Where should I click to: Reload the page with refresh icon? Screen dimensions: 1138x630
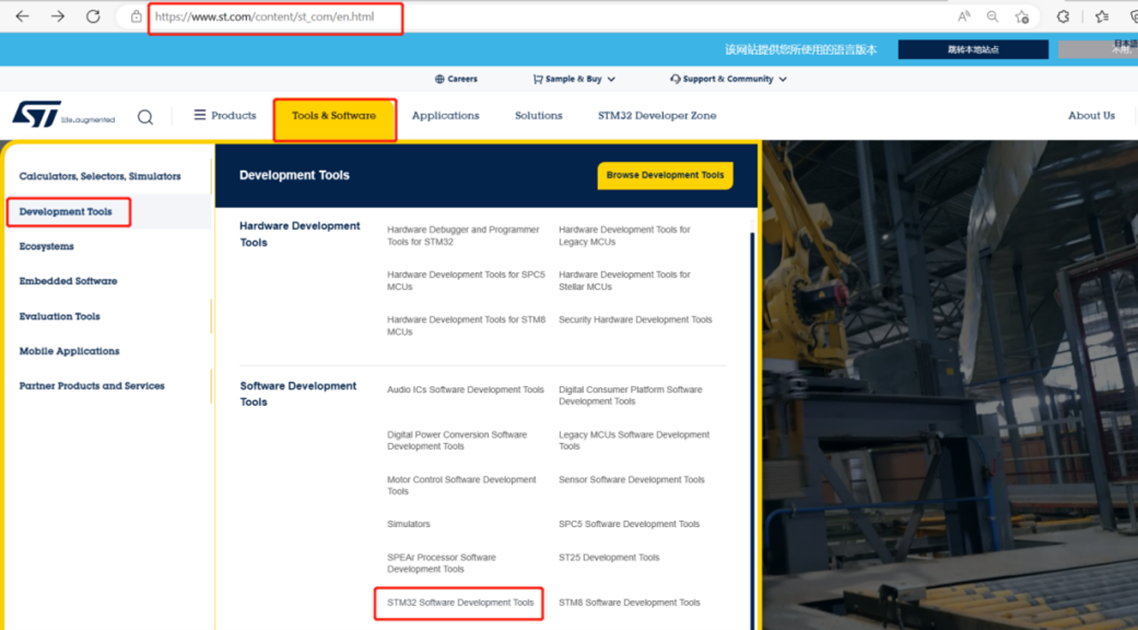(x=93, y=16)
